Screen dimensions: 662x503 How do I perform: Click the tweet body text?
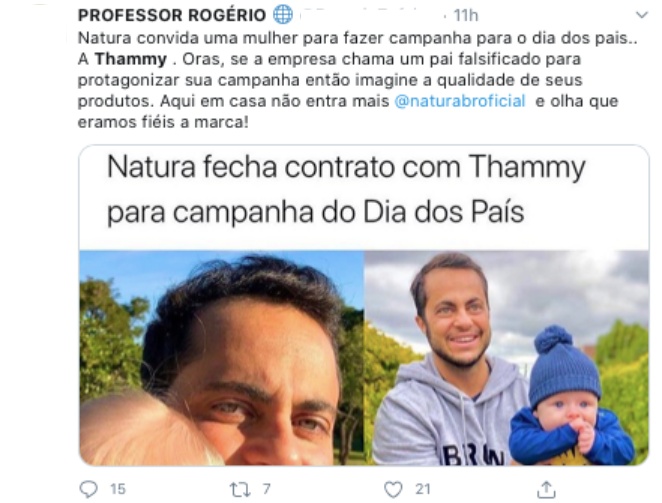click(x=358, y=80)
